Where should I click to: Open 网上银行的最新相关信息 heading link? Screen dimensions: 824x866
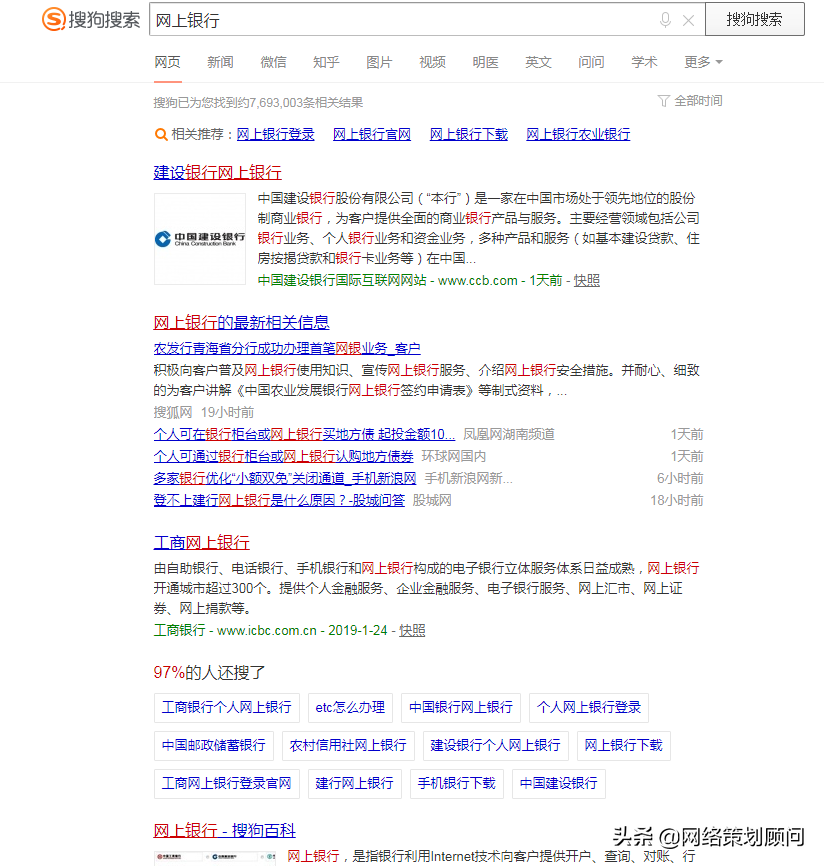tap(241, 322)
